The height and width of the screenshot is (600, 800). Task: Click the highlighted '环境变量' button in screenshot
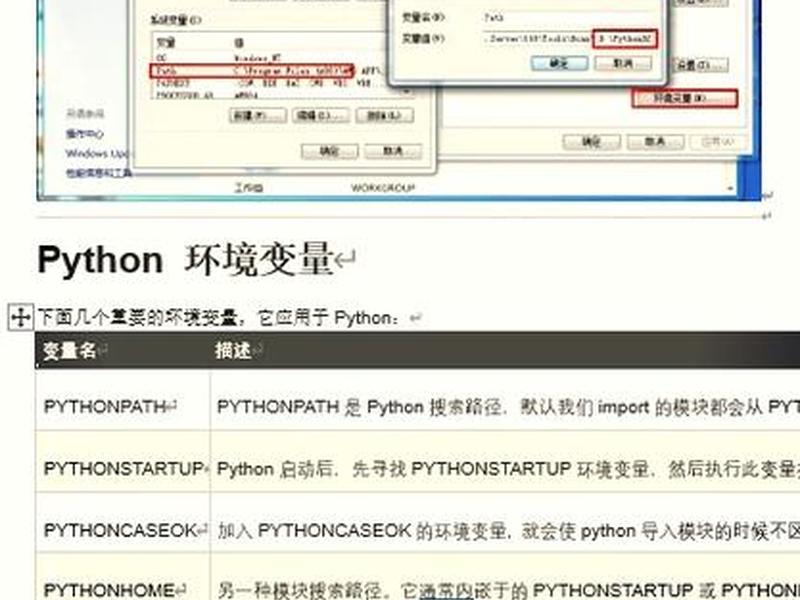pyautogui.click(x=685, y=98)
